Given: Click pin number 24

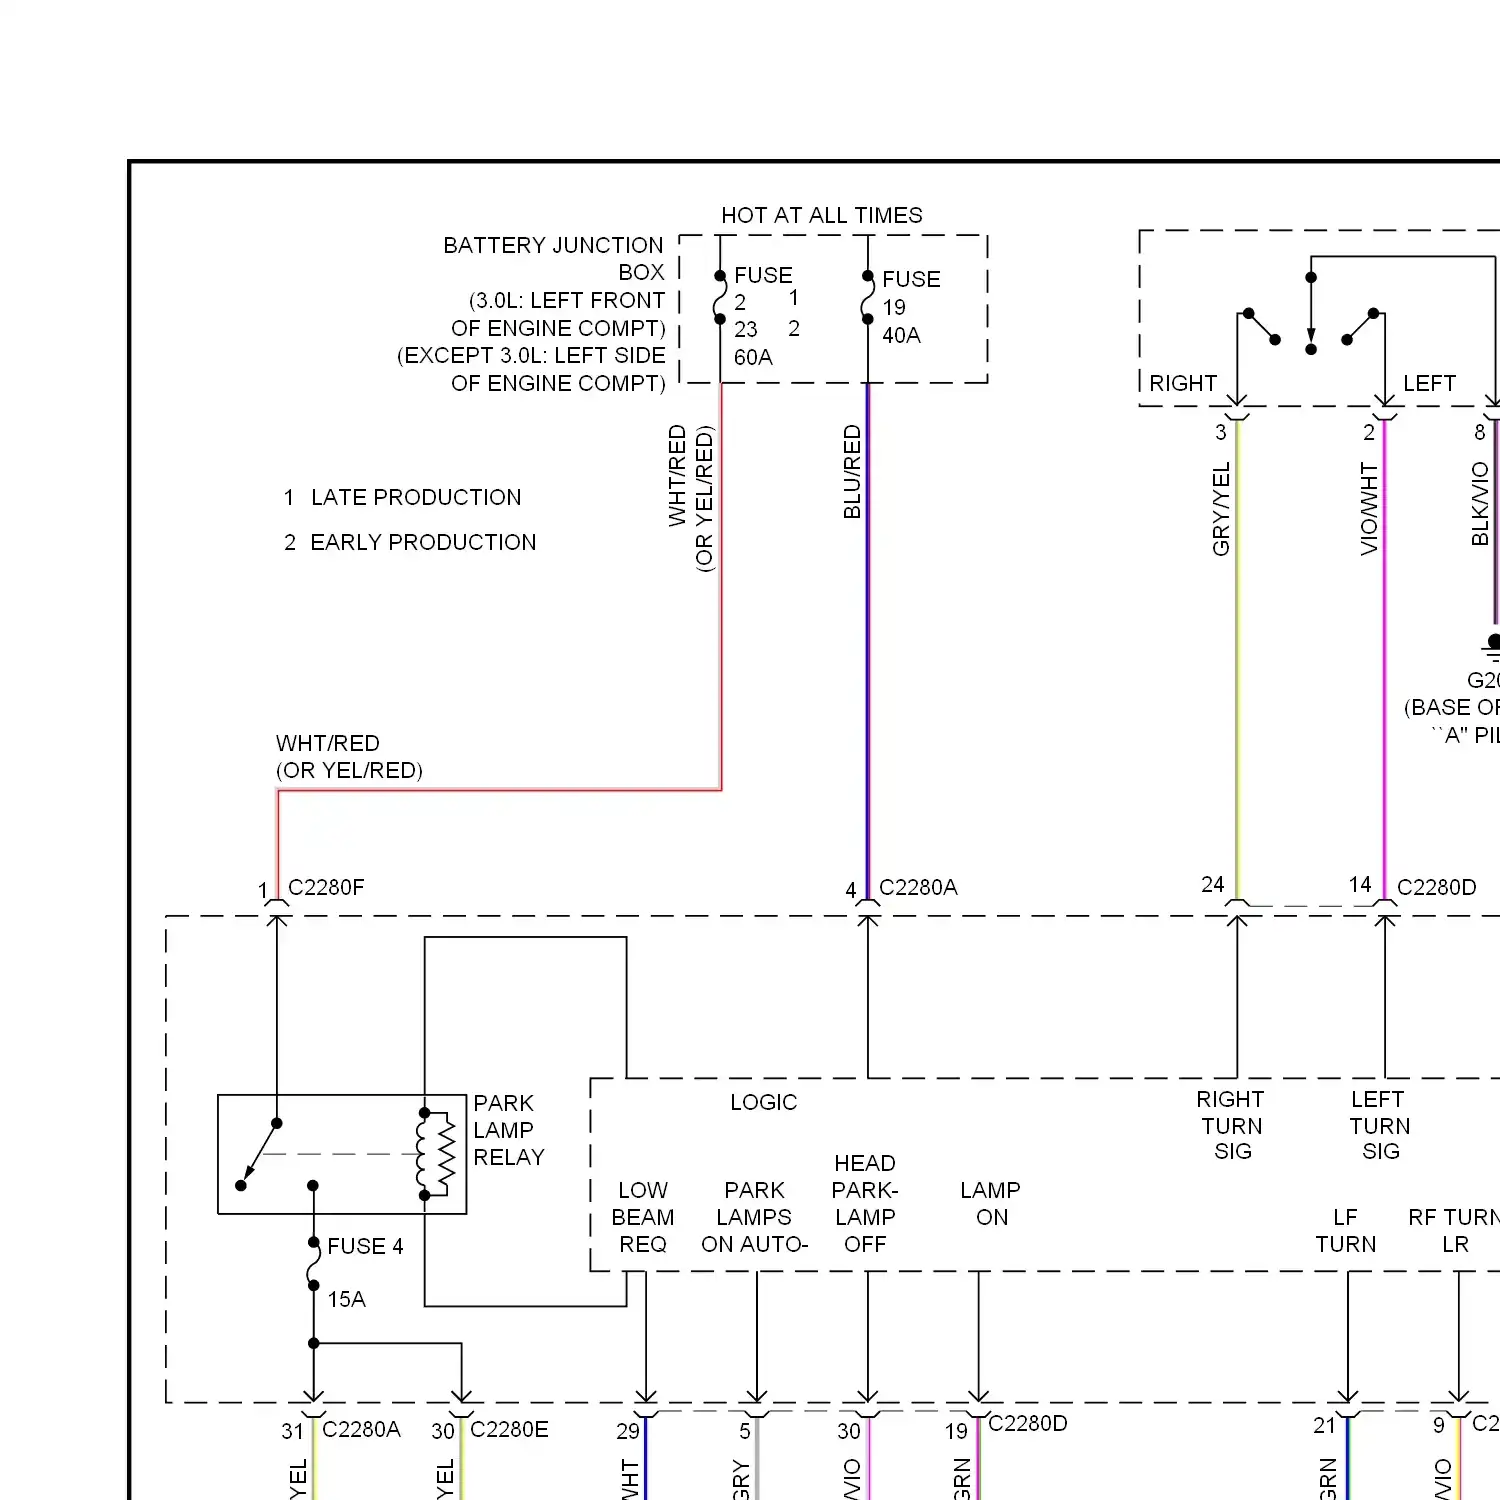Looking at the screenshot, I should pyautogui.click(x=1213, y=884).
